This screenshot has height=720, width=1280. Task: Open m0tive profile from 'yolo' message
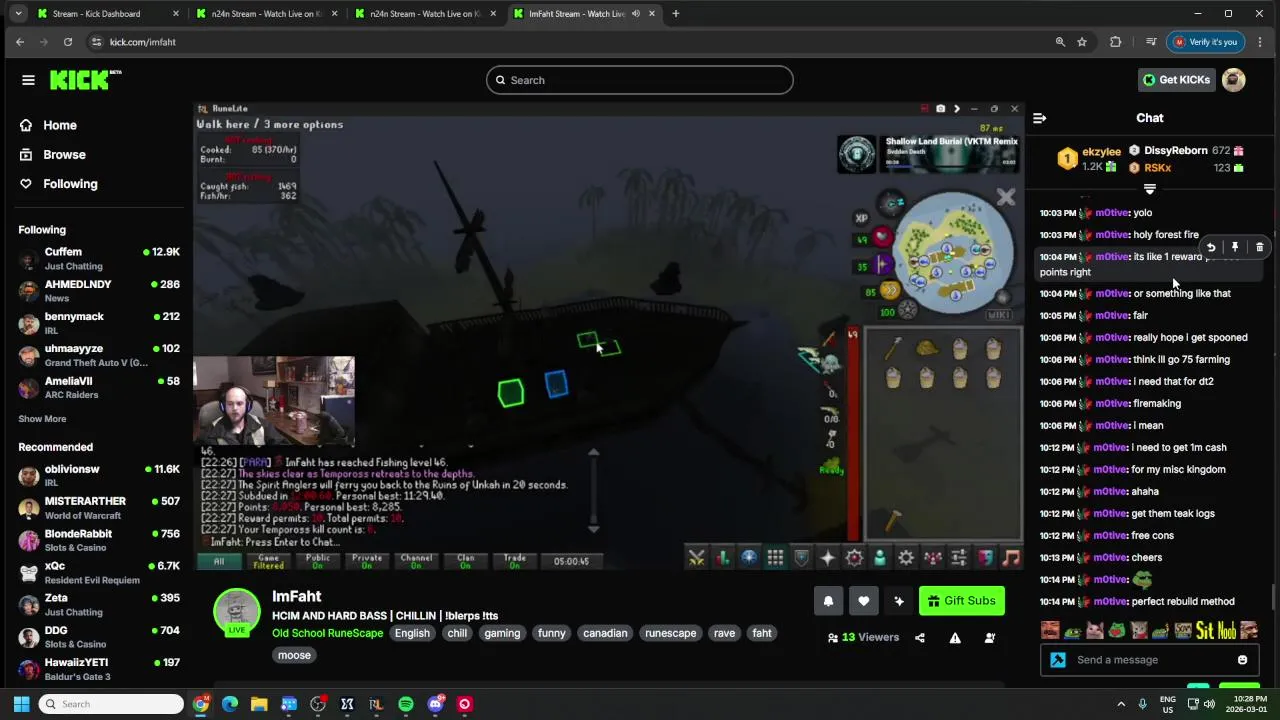[1111, 213]
